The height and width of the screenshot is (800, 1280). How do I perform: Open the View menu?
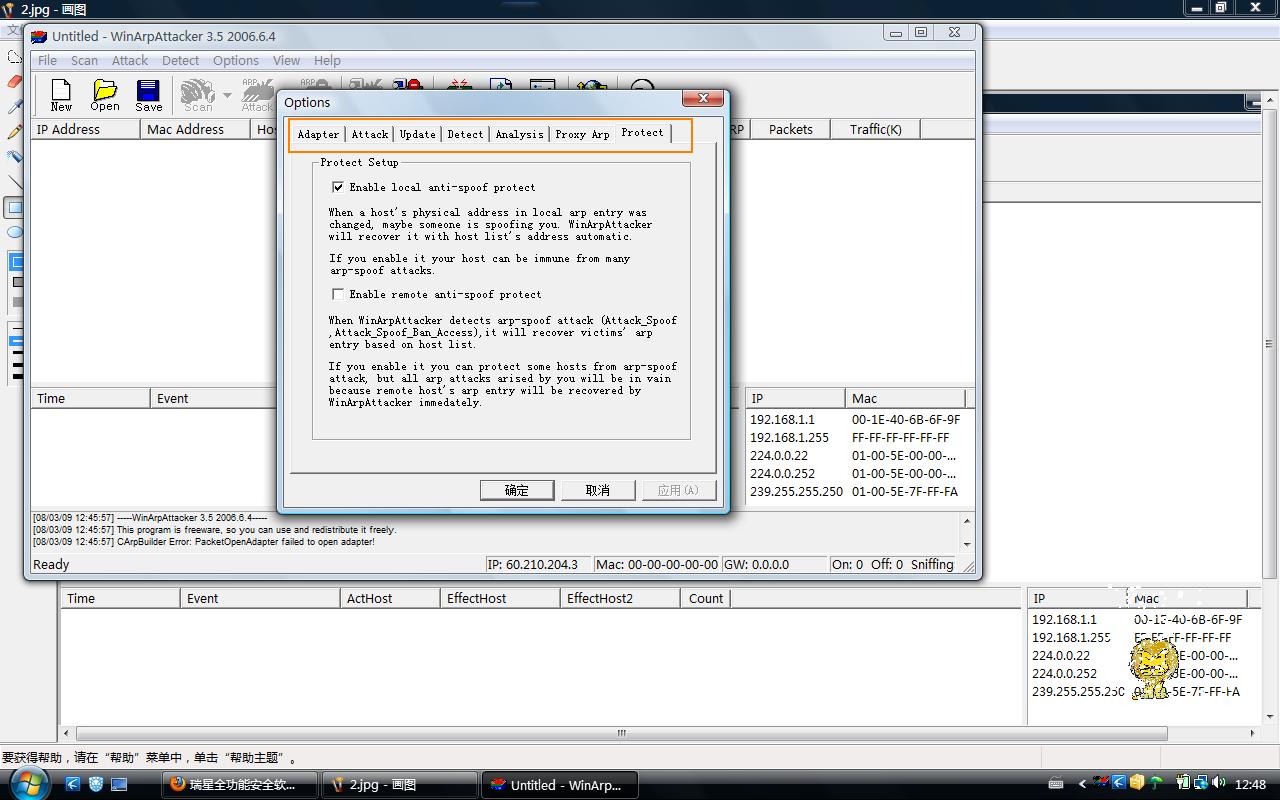pos(286,60)
